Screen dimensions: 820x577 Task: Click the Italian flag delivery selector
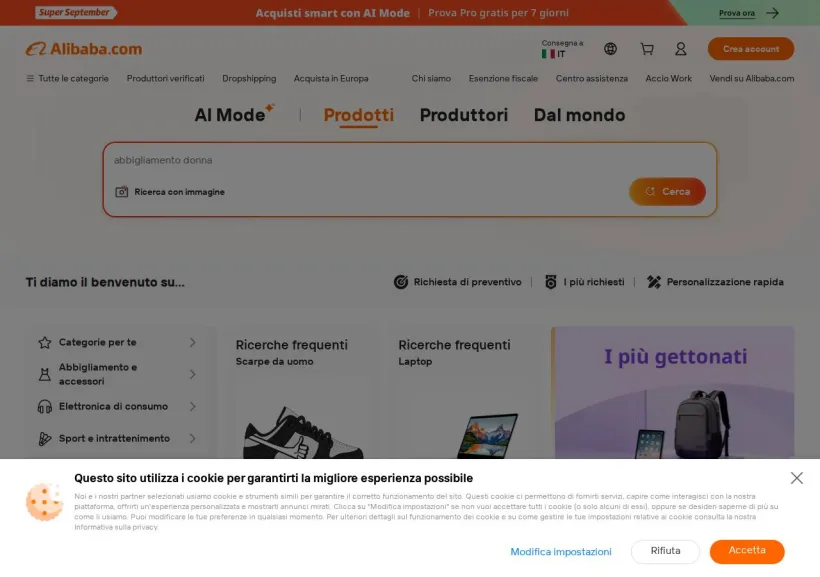point(562,49)
